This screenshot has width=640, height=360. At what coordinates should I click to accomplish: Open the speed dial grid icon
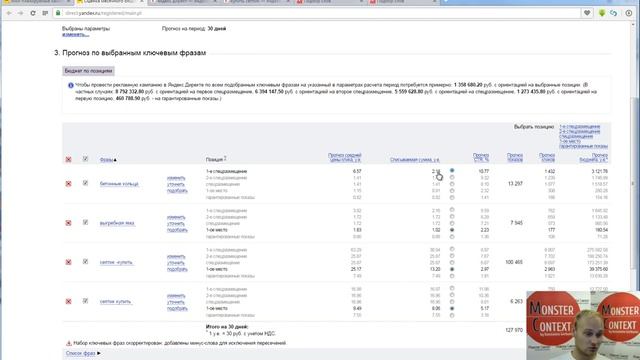(45, 13)
